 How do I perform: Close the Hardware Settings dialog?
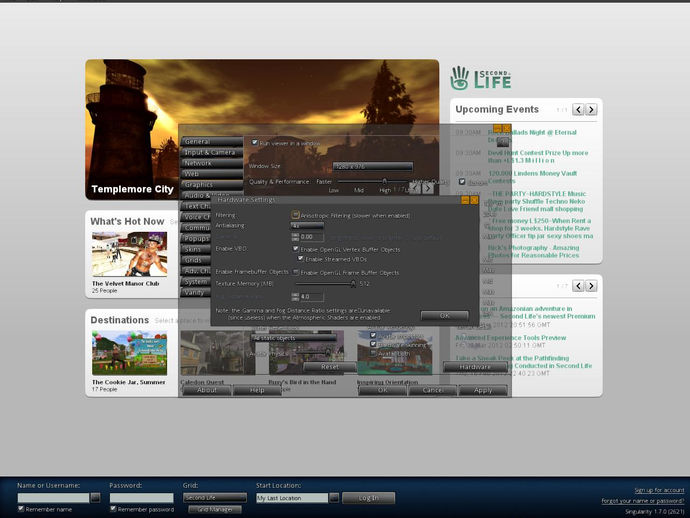click(x=474, y=200)
